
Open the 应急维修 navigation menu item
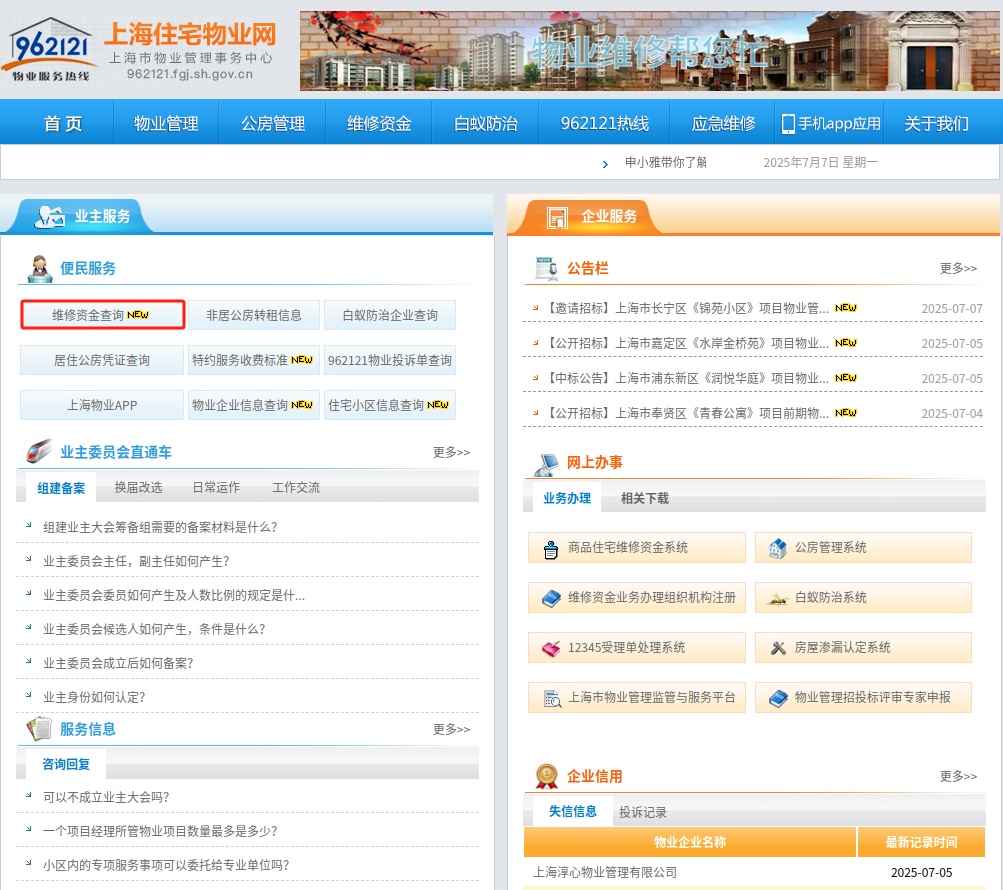pos(723,124)
